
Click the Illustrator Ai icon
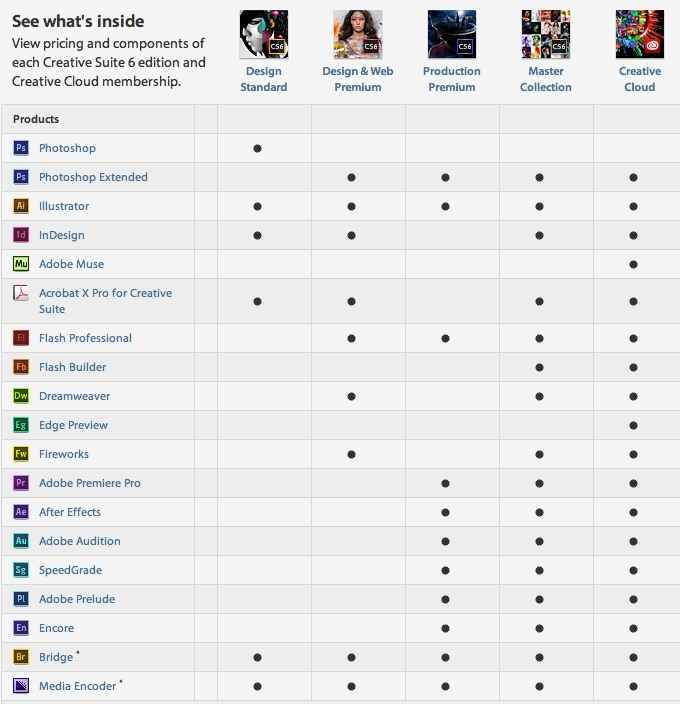(x=21, y=206)
